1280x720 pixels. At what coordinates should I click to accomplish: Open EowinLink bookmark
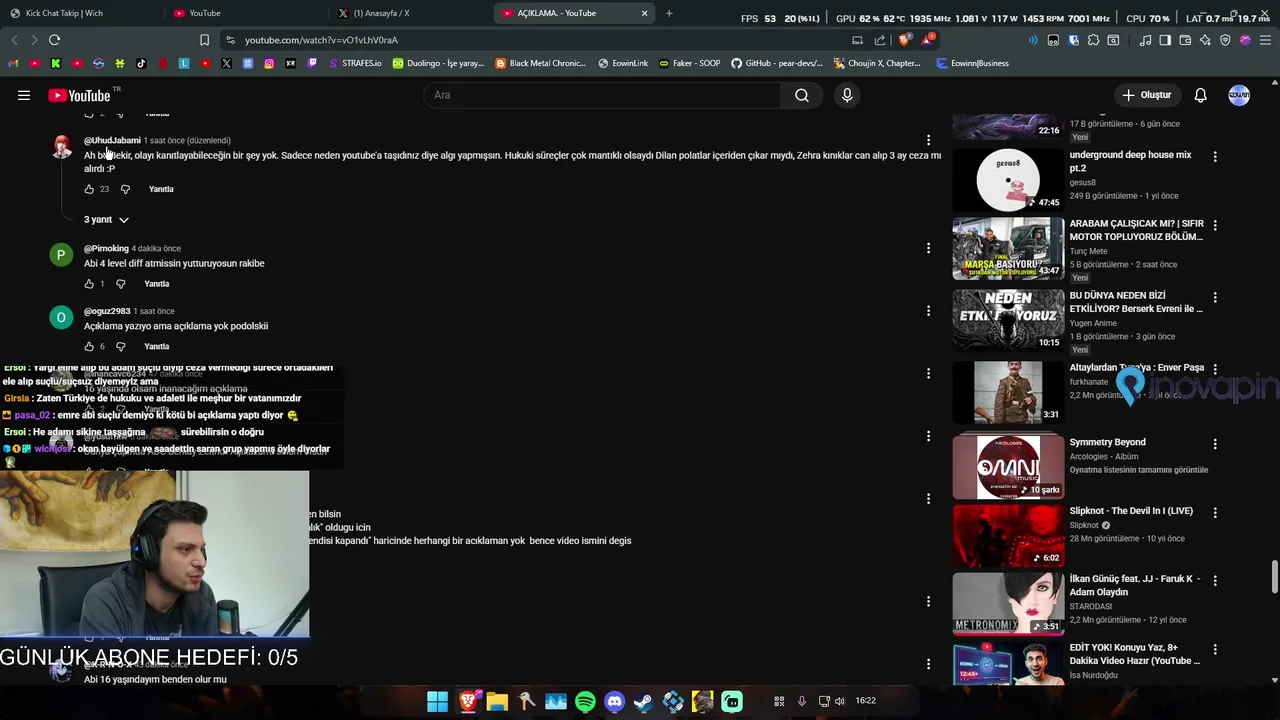pyautogui.click(x=623, y=63)
